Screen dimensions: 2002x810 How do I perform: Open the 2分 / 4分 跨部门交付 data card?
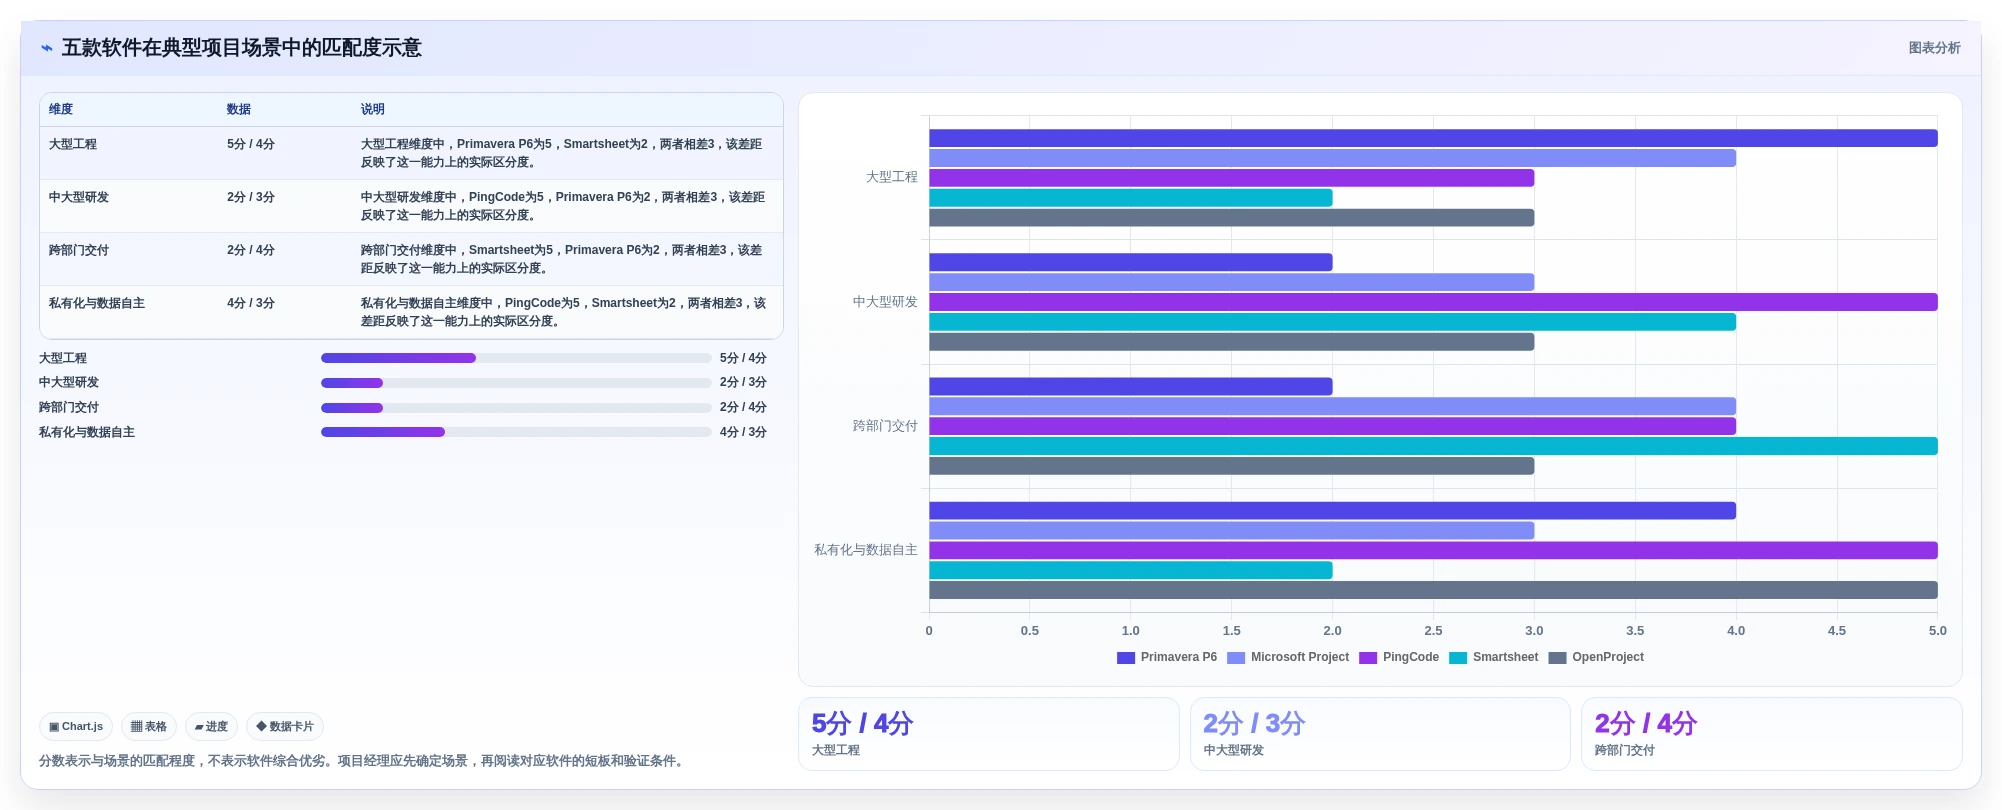coord(1771,734)
